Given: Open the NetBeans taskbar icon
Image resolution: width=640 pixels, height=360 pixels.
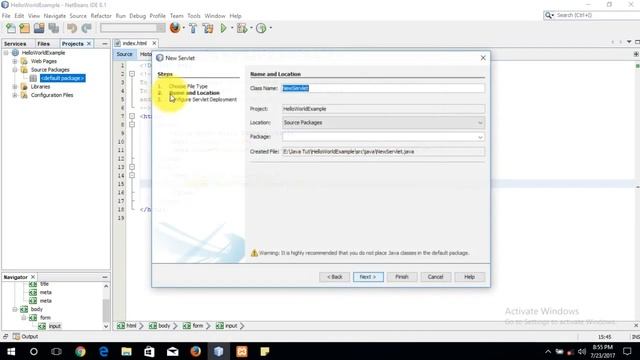Looking at the screenshot, I should (219, 351).
